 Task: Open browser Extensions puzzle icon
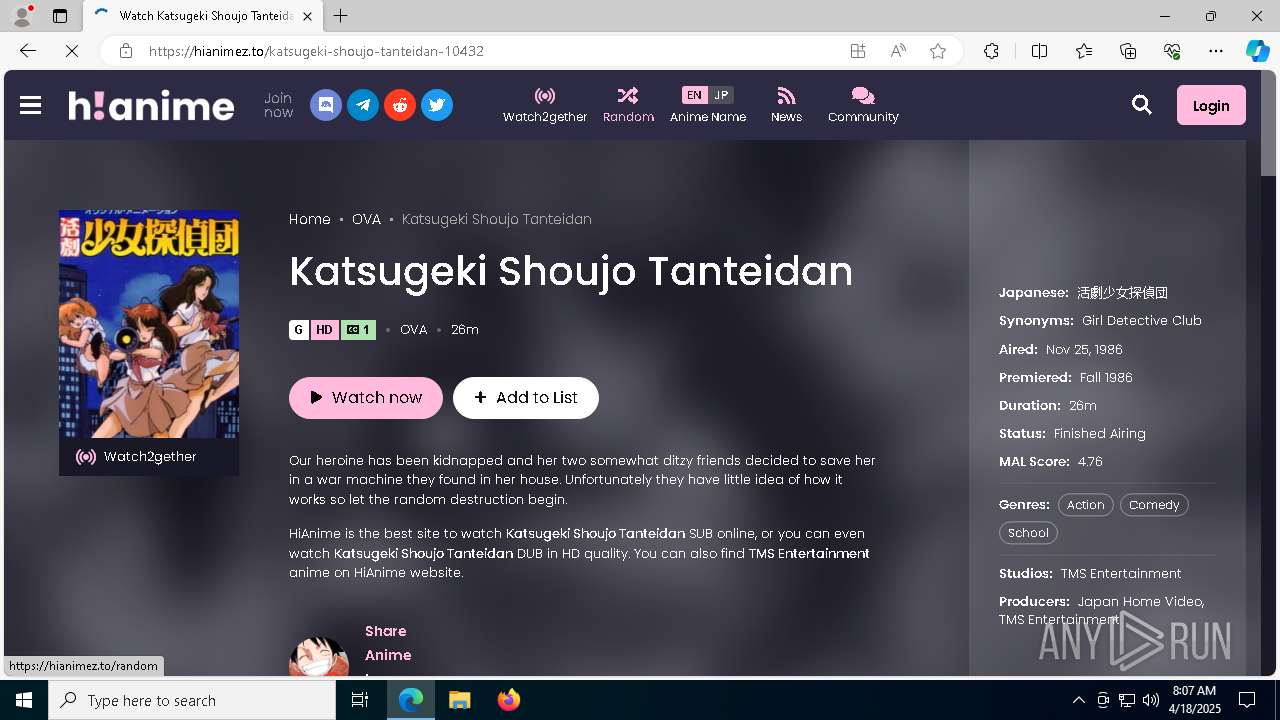(991, 51)
